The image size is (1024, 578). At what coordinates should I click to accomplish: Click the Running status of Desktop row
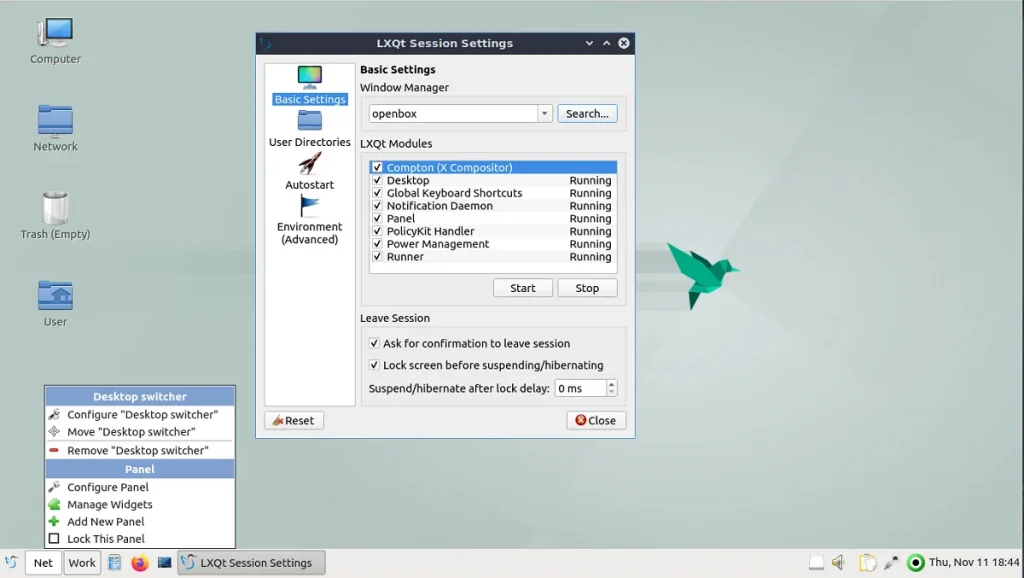click(590, 180)
